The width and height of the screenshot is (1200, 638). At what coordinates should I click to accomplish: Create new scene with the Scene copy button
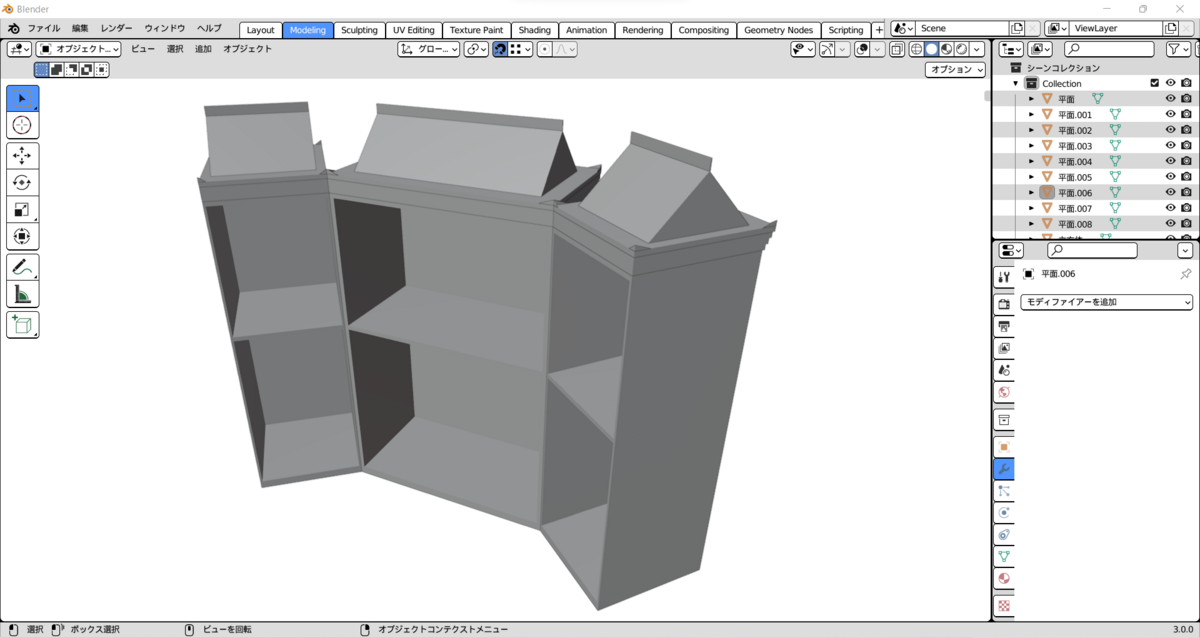1017,29
